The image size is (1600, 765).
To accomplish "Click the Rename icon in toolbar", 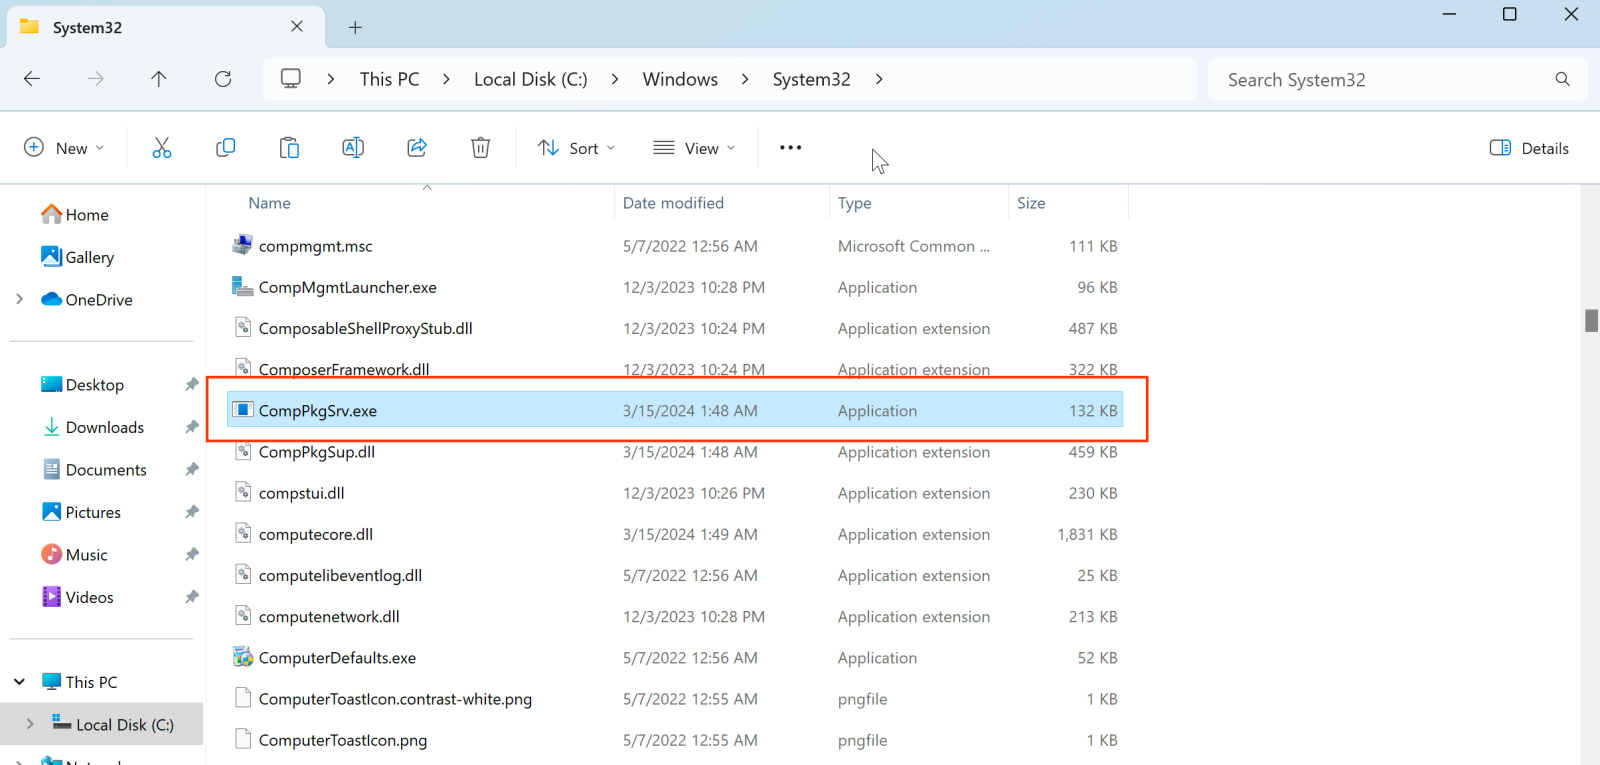I will point(353,148).
